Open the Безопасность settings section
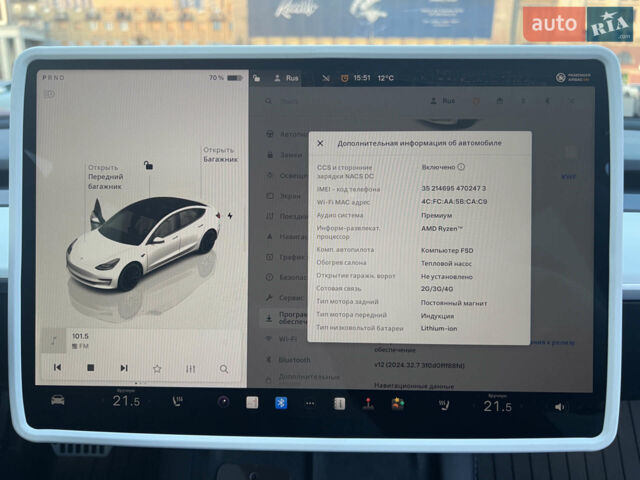The width and height of the screenshot is (640, 480). pos(287,277)
